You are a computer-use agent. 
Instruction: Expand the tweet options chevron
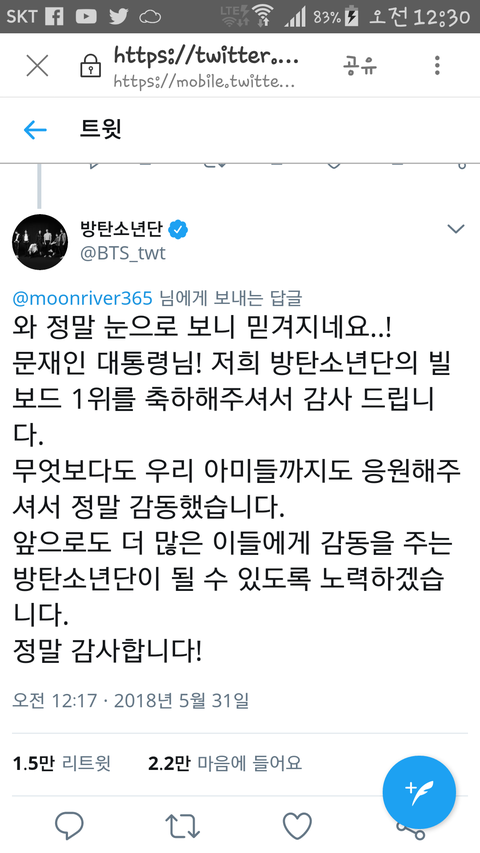pos(456,229)
